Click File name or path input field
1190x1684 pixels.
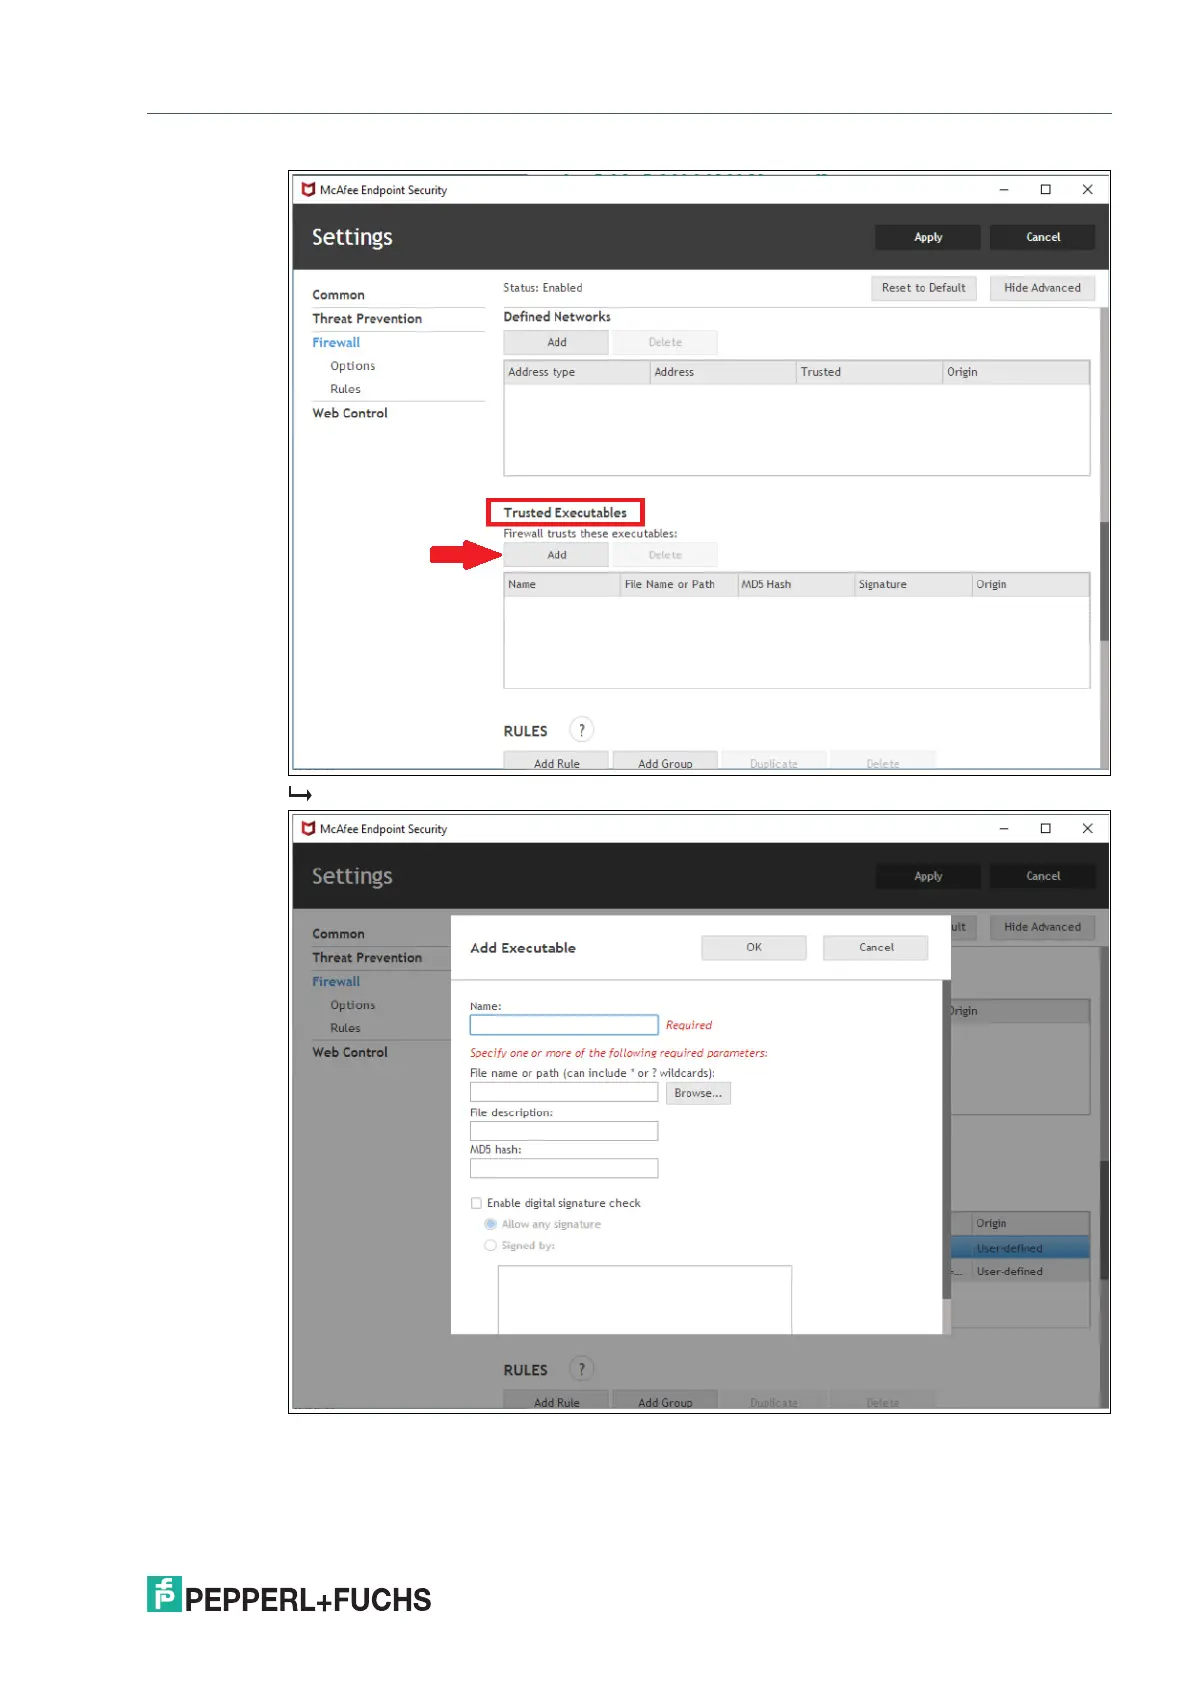coord(564,1093)
